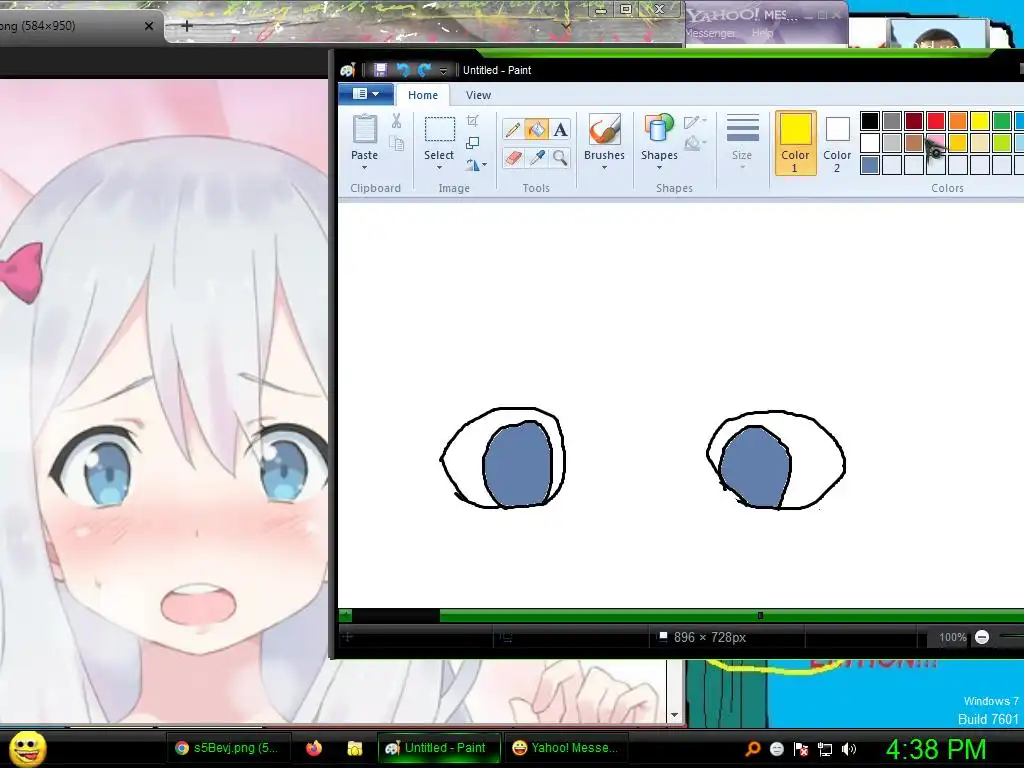The image size is (1024, 768).
Task: Undo the last action in Paint
Action: 403,70
